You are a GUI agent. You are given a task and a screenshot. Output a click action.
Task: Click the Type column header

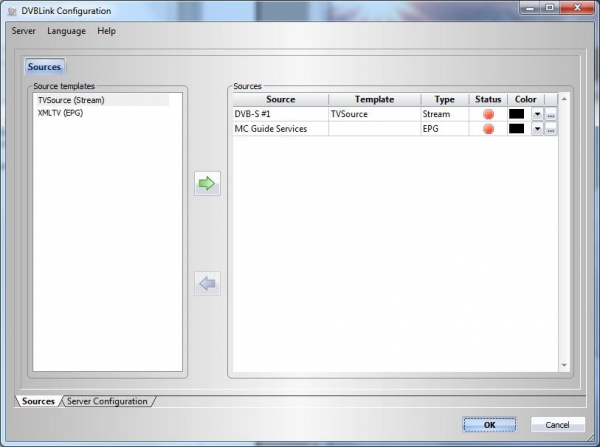[445, 100]
